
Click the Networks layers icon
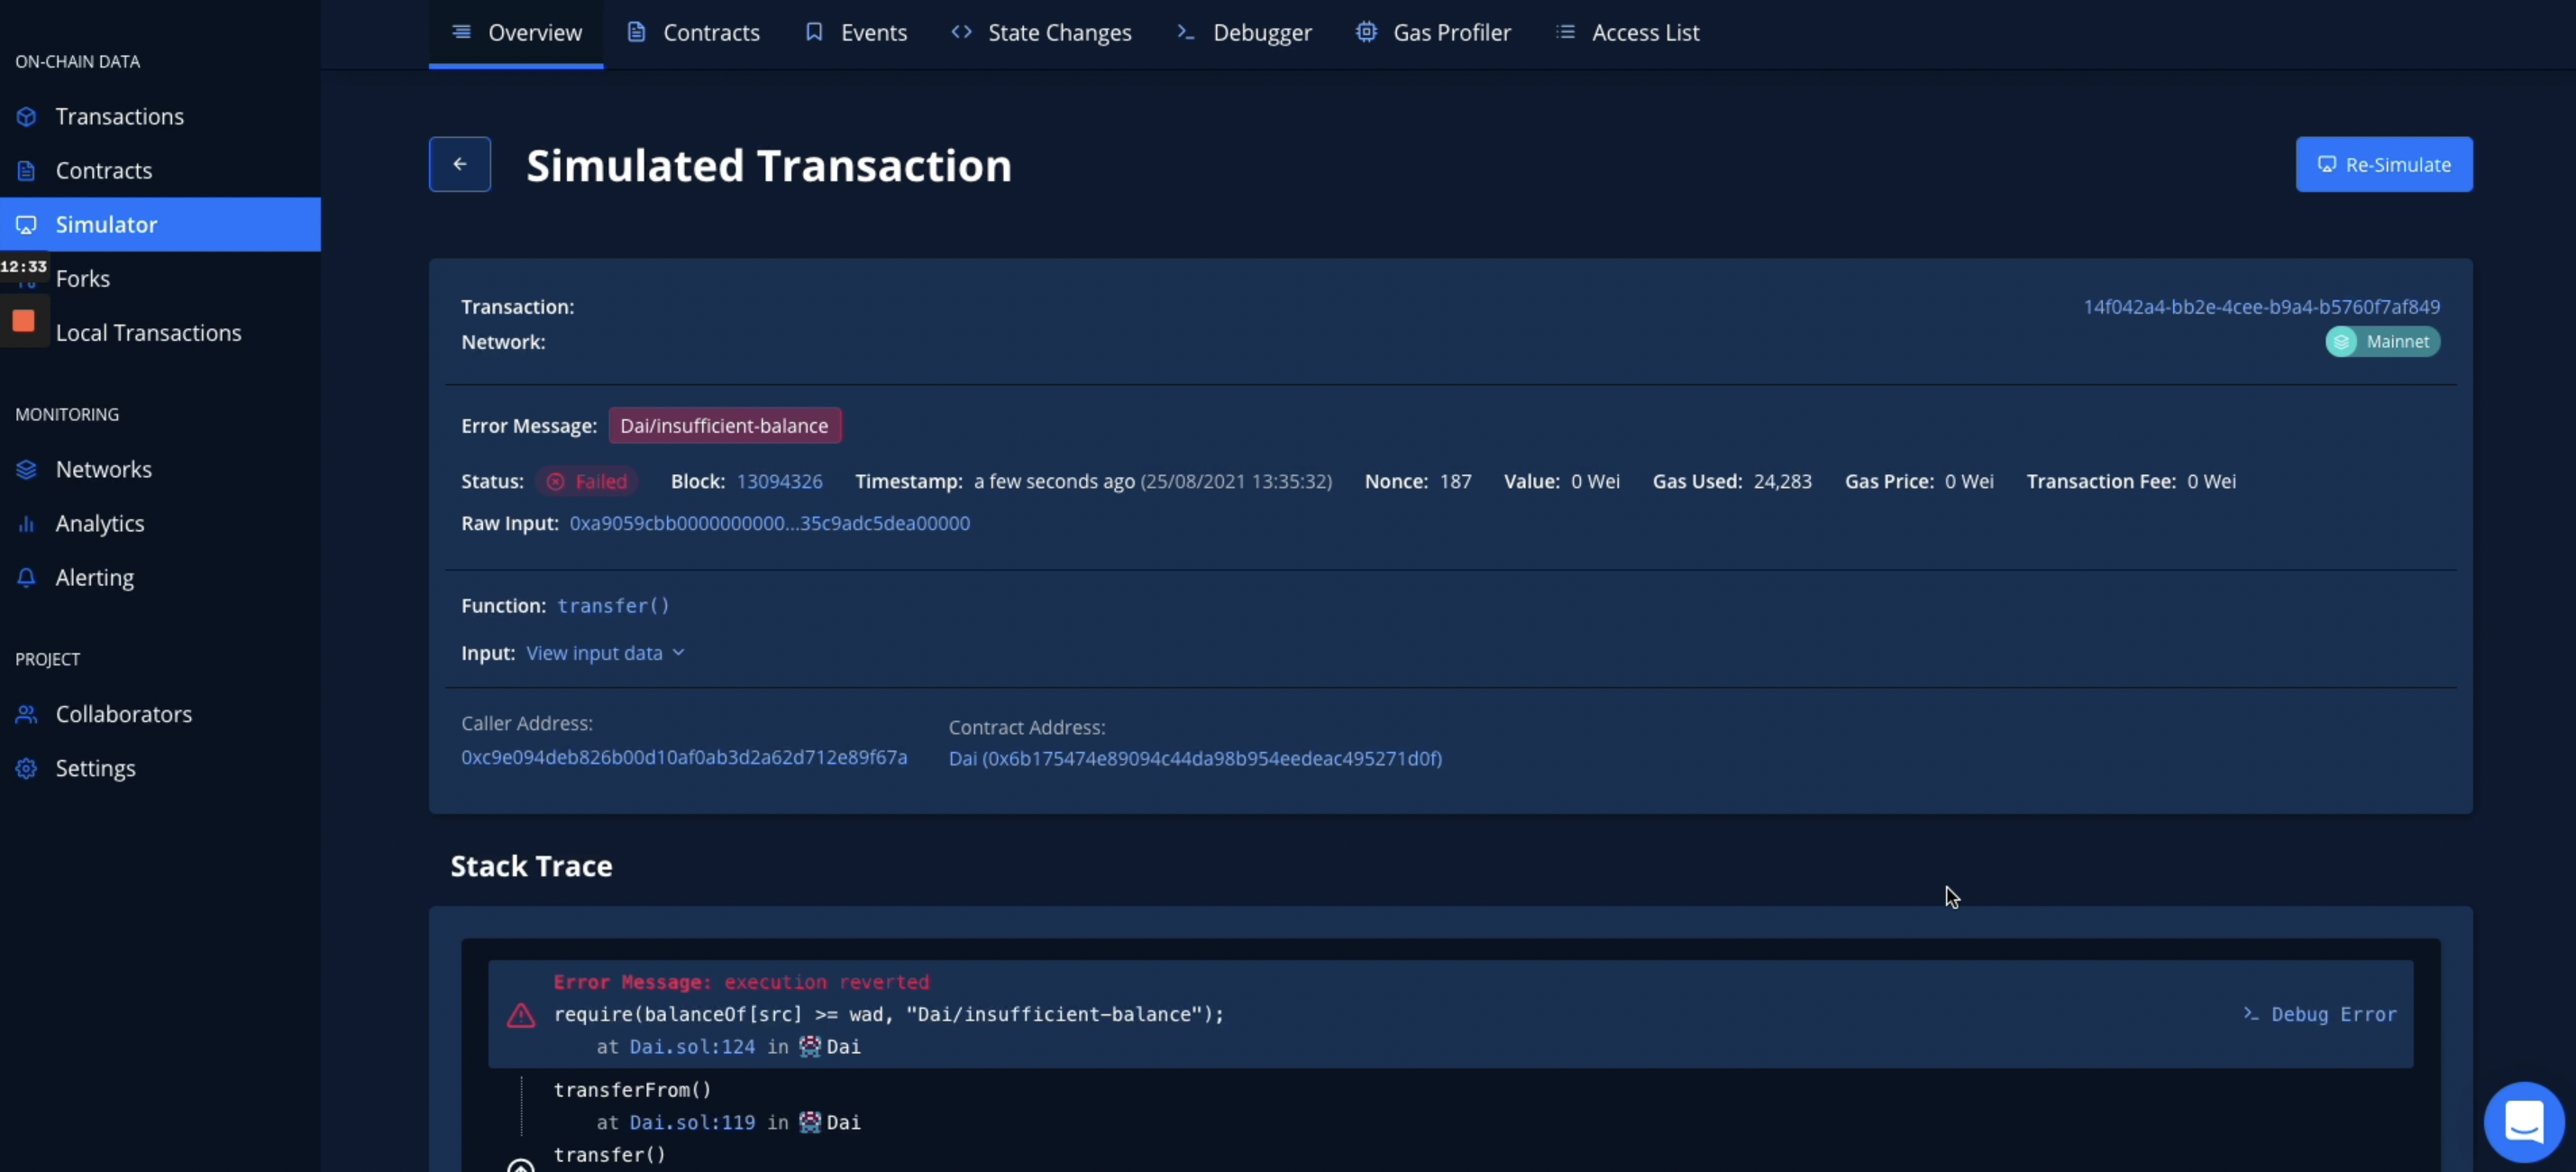pyautogui.click(x=27, y=470)
